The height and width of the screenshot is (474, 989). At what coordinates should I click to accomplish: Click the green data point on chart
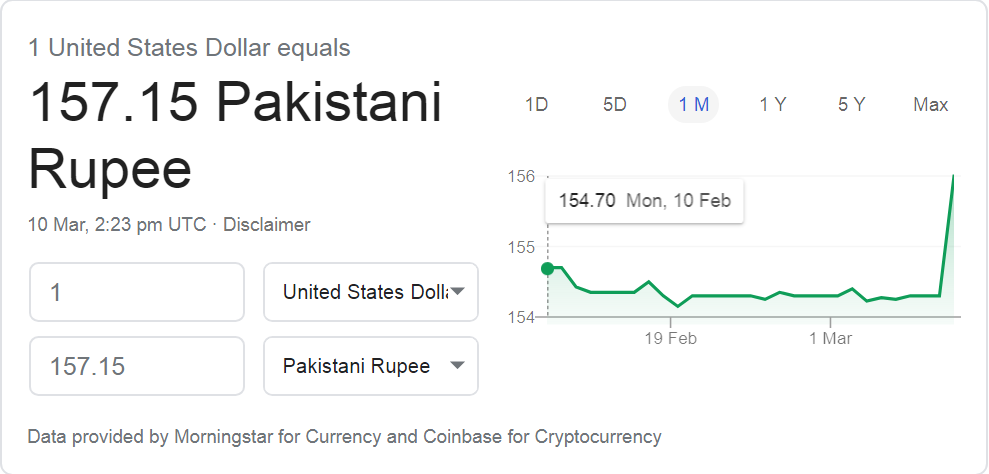(x=547, y=269)
